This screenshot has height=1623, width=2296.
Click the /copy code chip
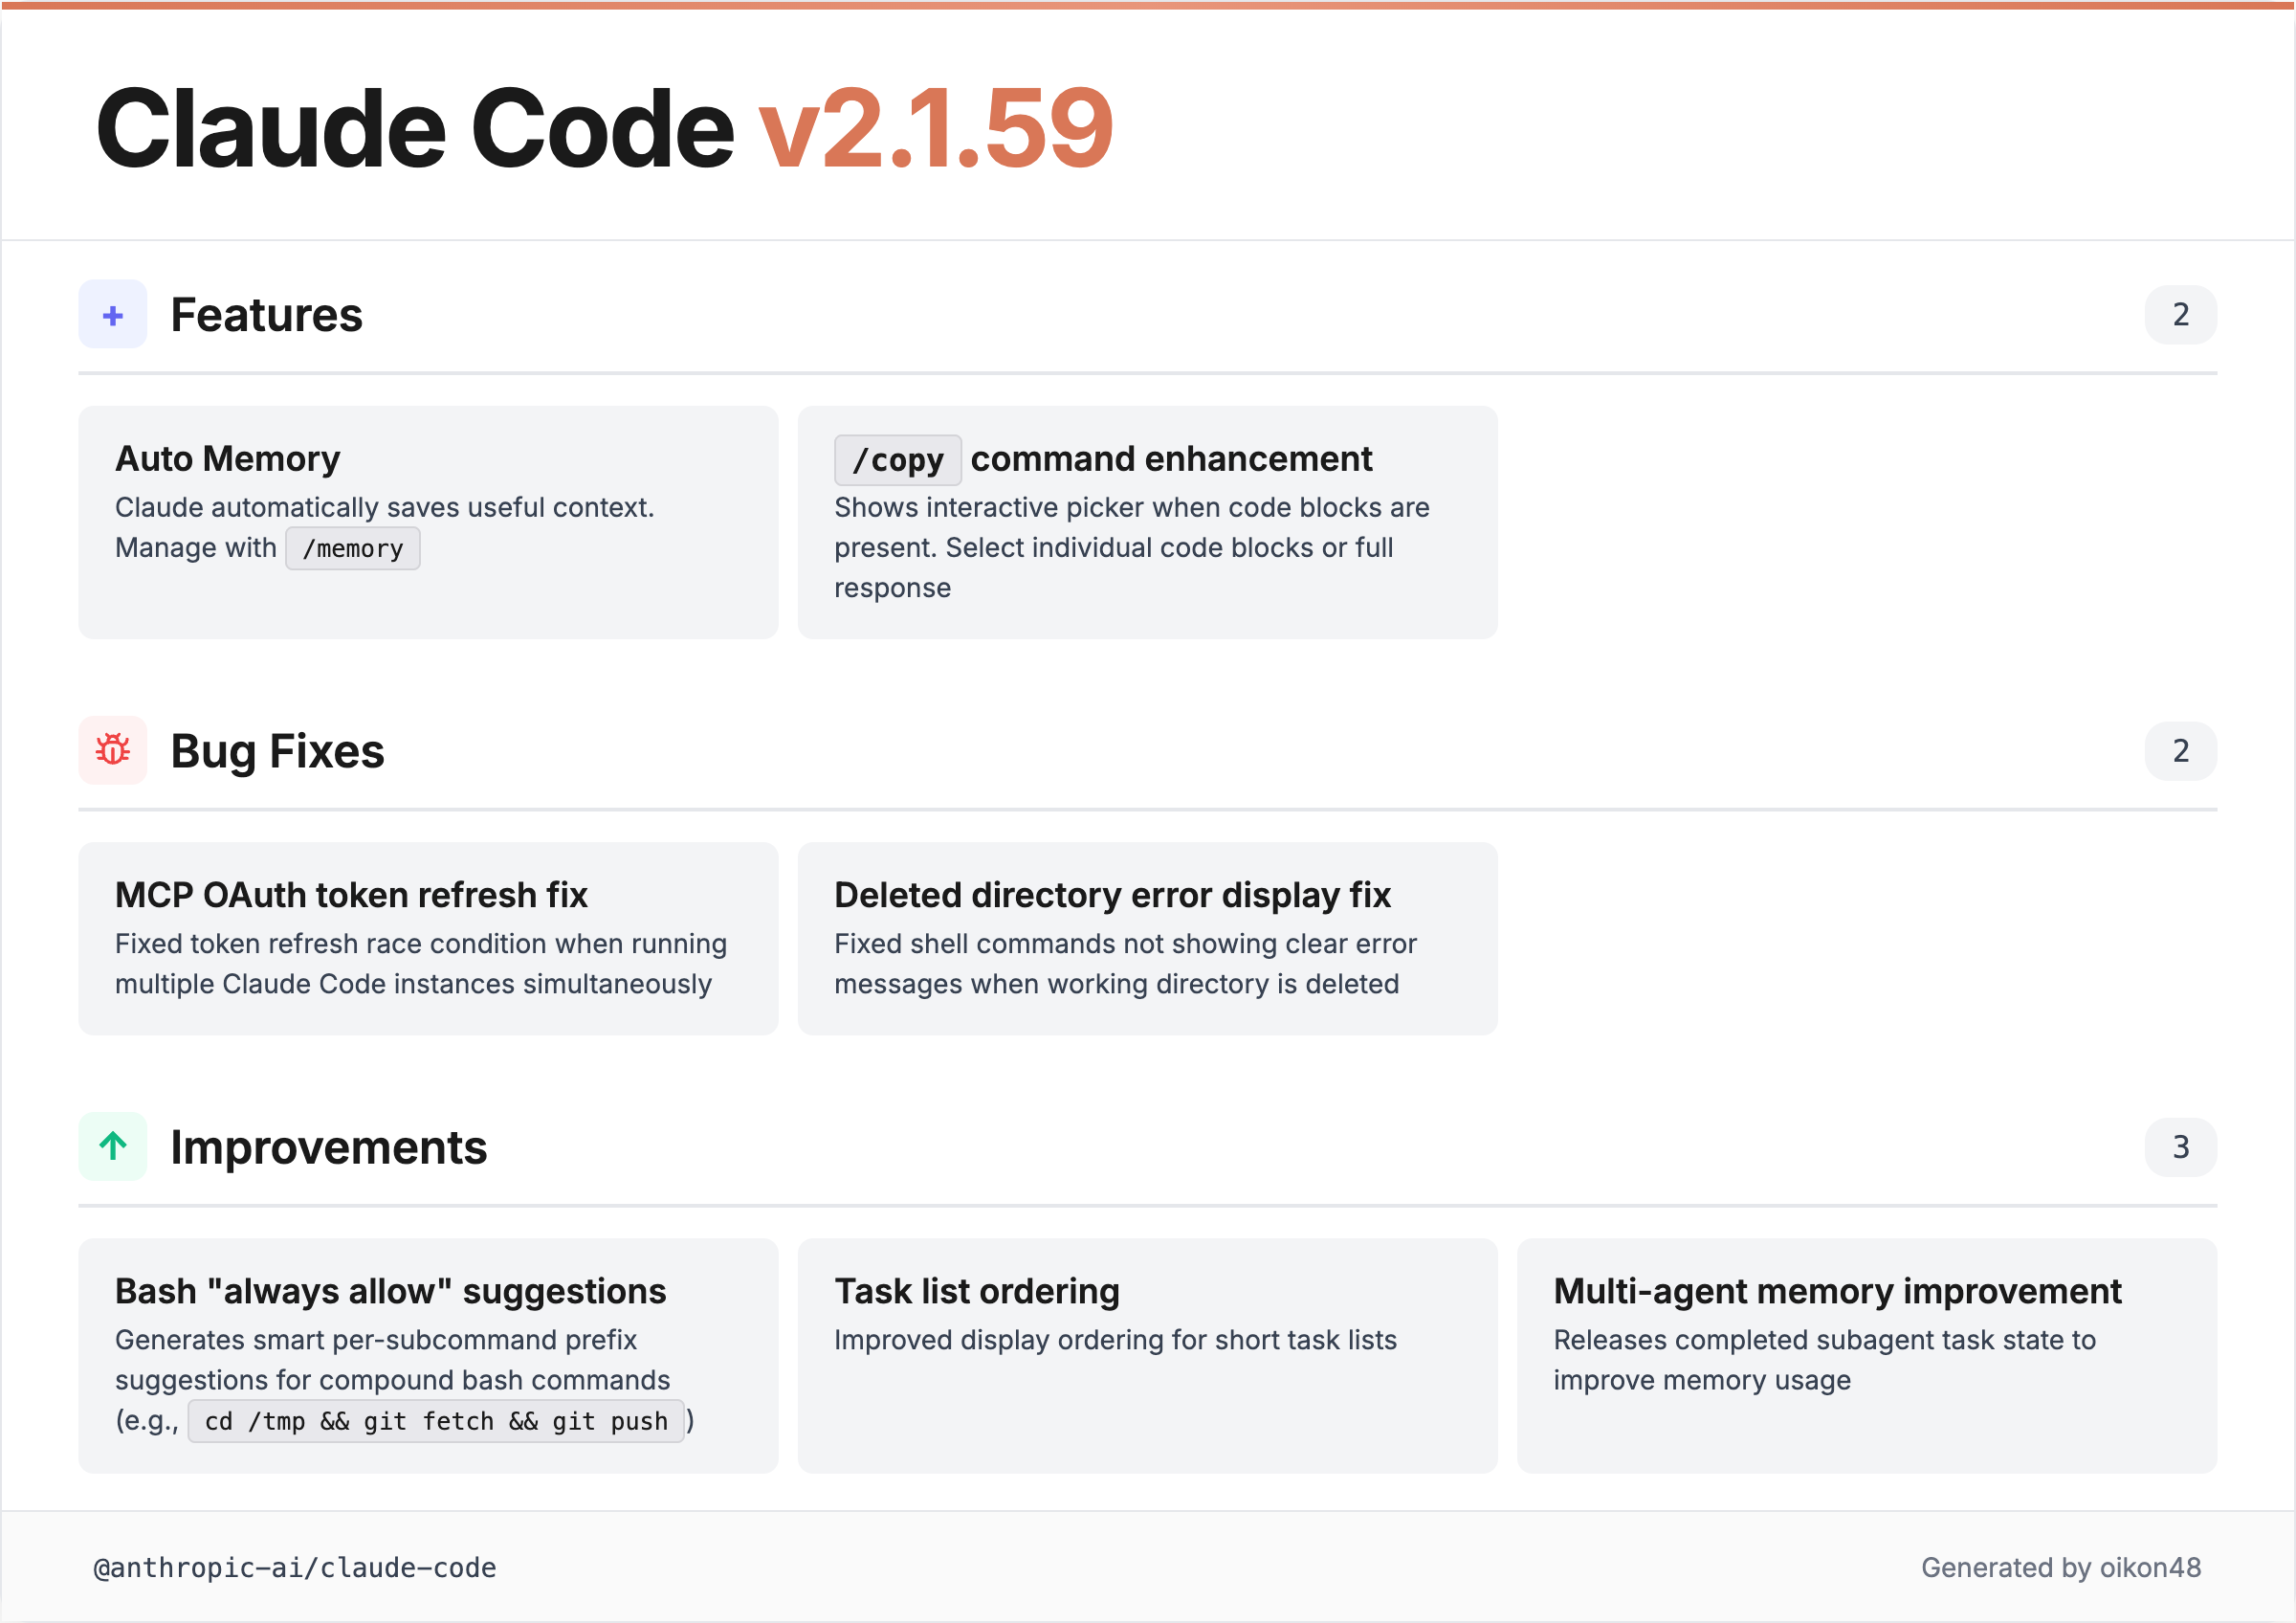[x=898, y=460]
